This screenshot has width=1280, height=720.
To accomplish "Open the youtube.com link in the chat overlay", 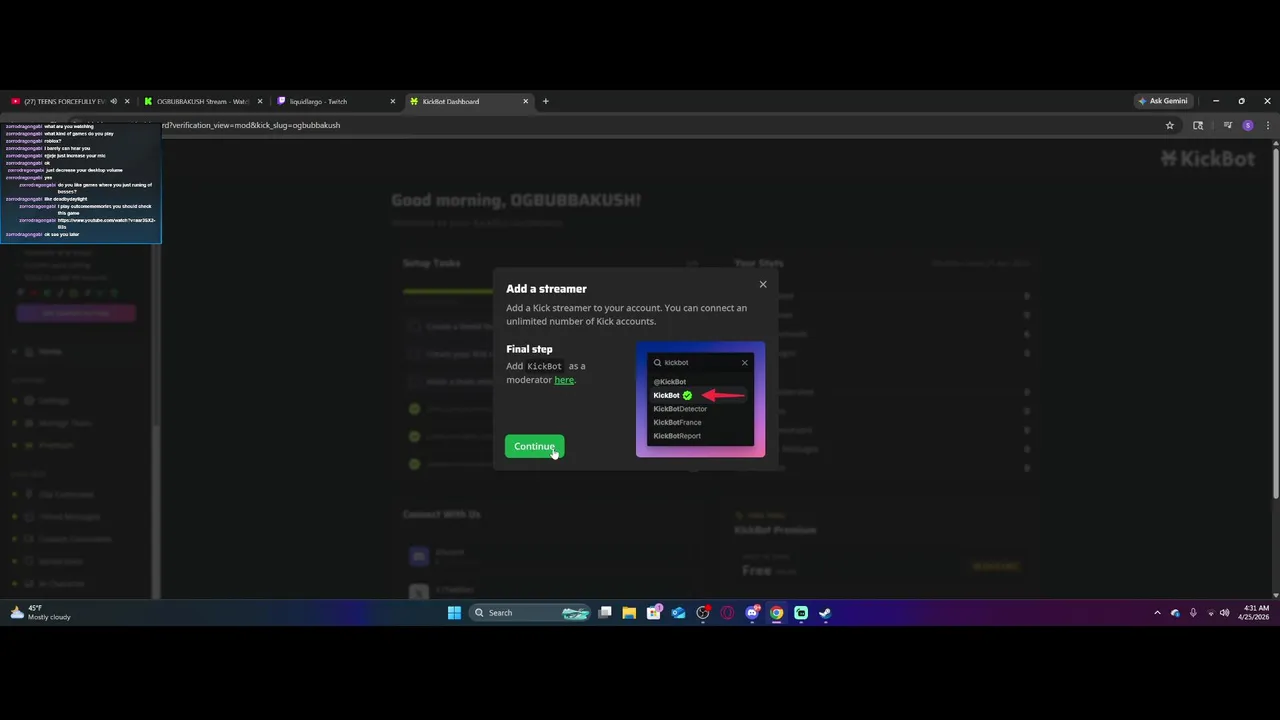I will coord(106,223).
